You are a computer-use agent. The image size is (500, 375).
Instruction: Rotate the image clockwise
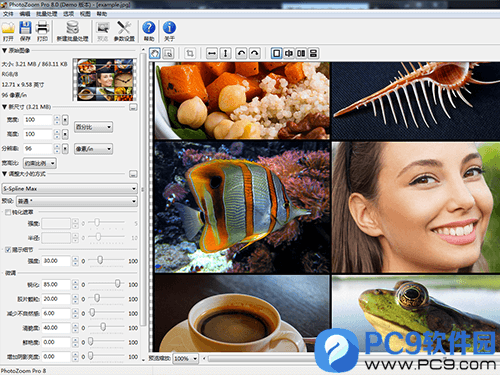pos(255,53)
